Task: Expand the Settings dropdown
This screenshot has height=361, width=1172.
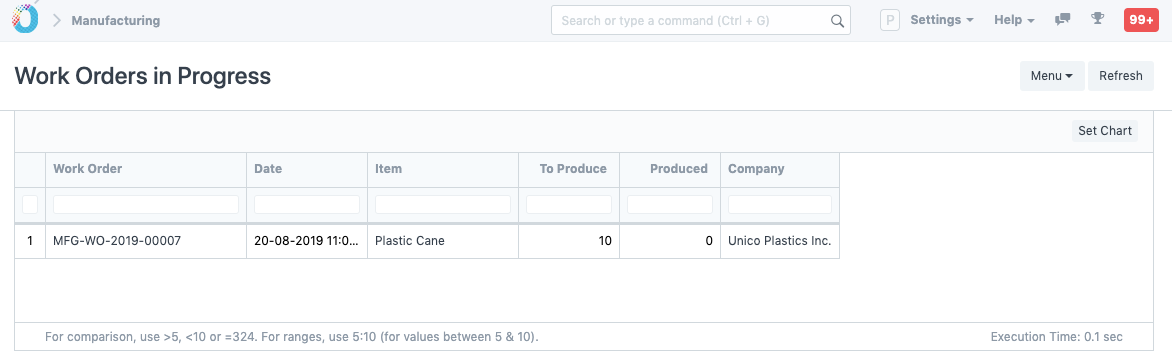Action: coord(942,20)
